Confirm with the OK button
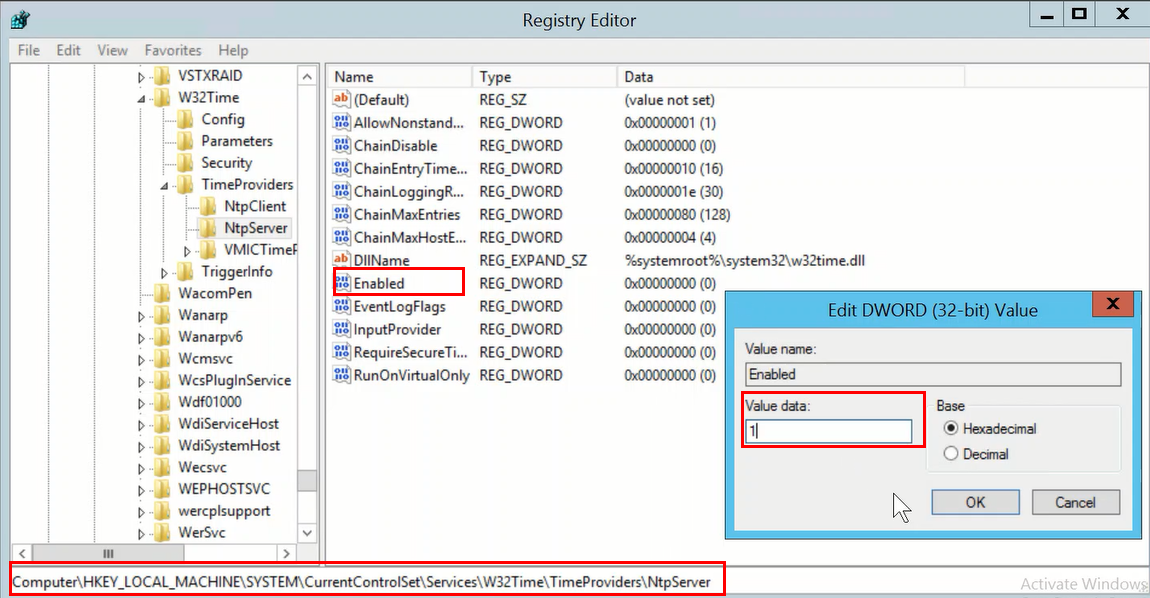 point(975,502)
